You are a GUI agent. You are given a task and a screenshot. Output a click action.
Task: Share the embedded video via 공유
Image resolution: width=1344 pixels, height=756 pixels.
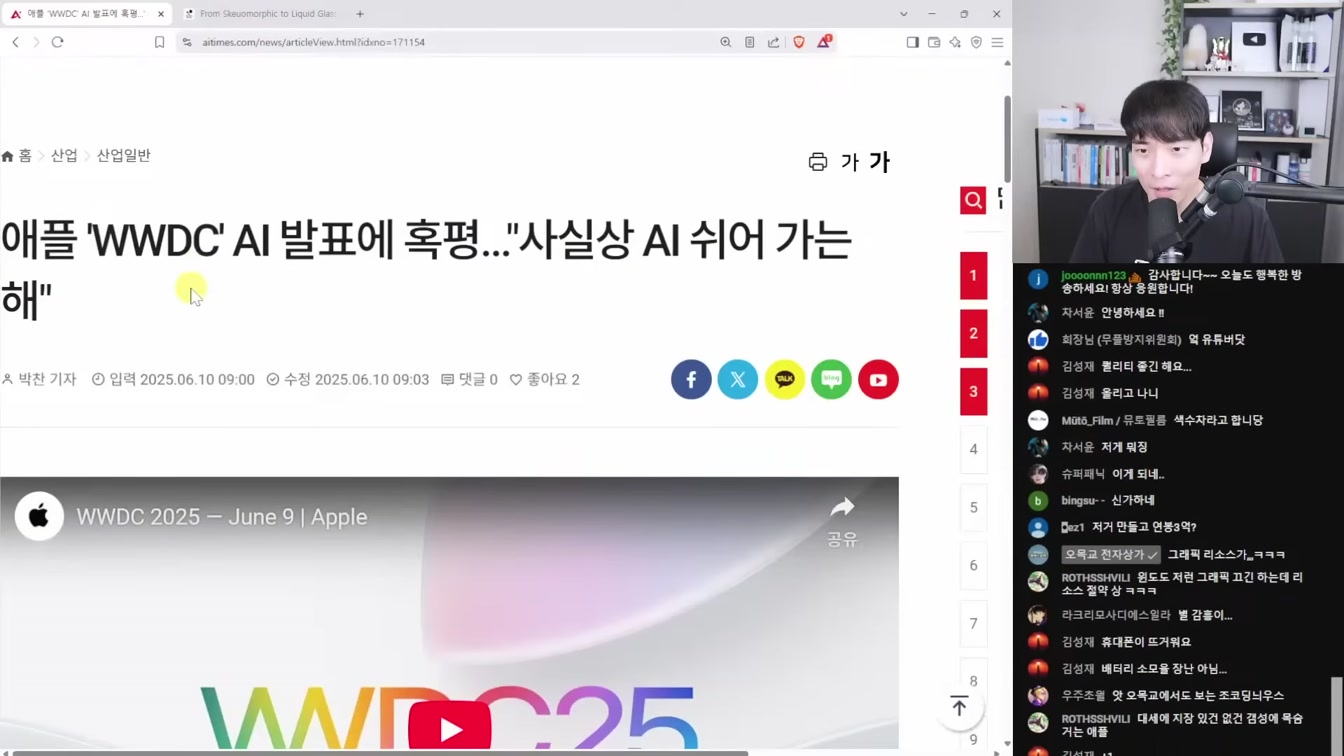tap(842, 521)
